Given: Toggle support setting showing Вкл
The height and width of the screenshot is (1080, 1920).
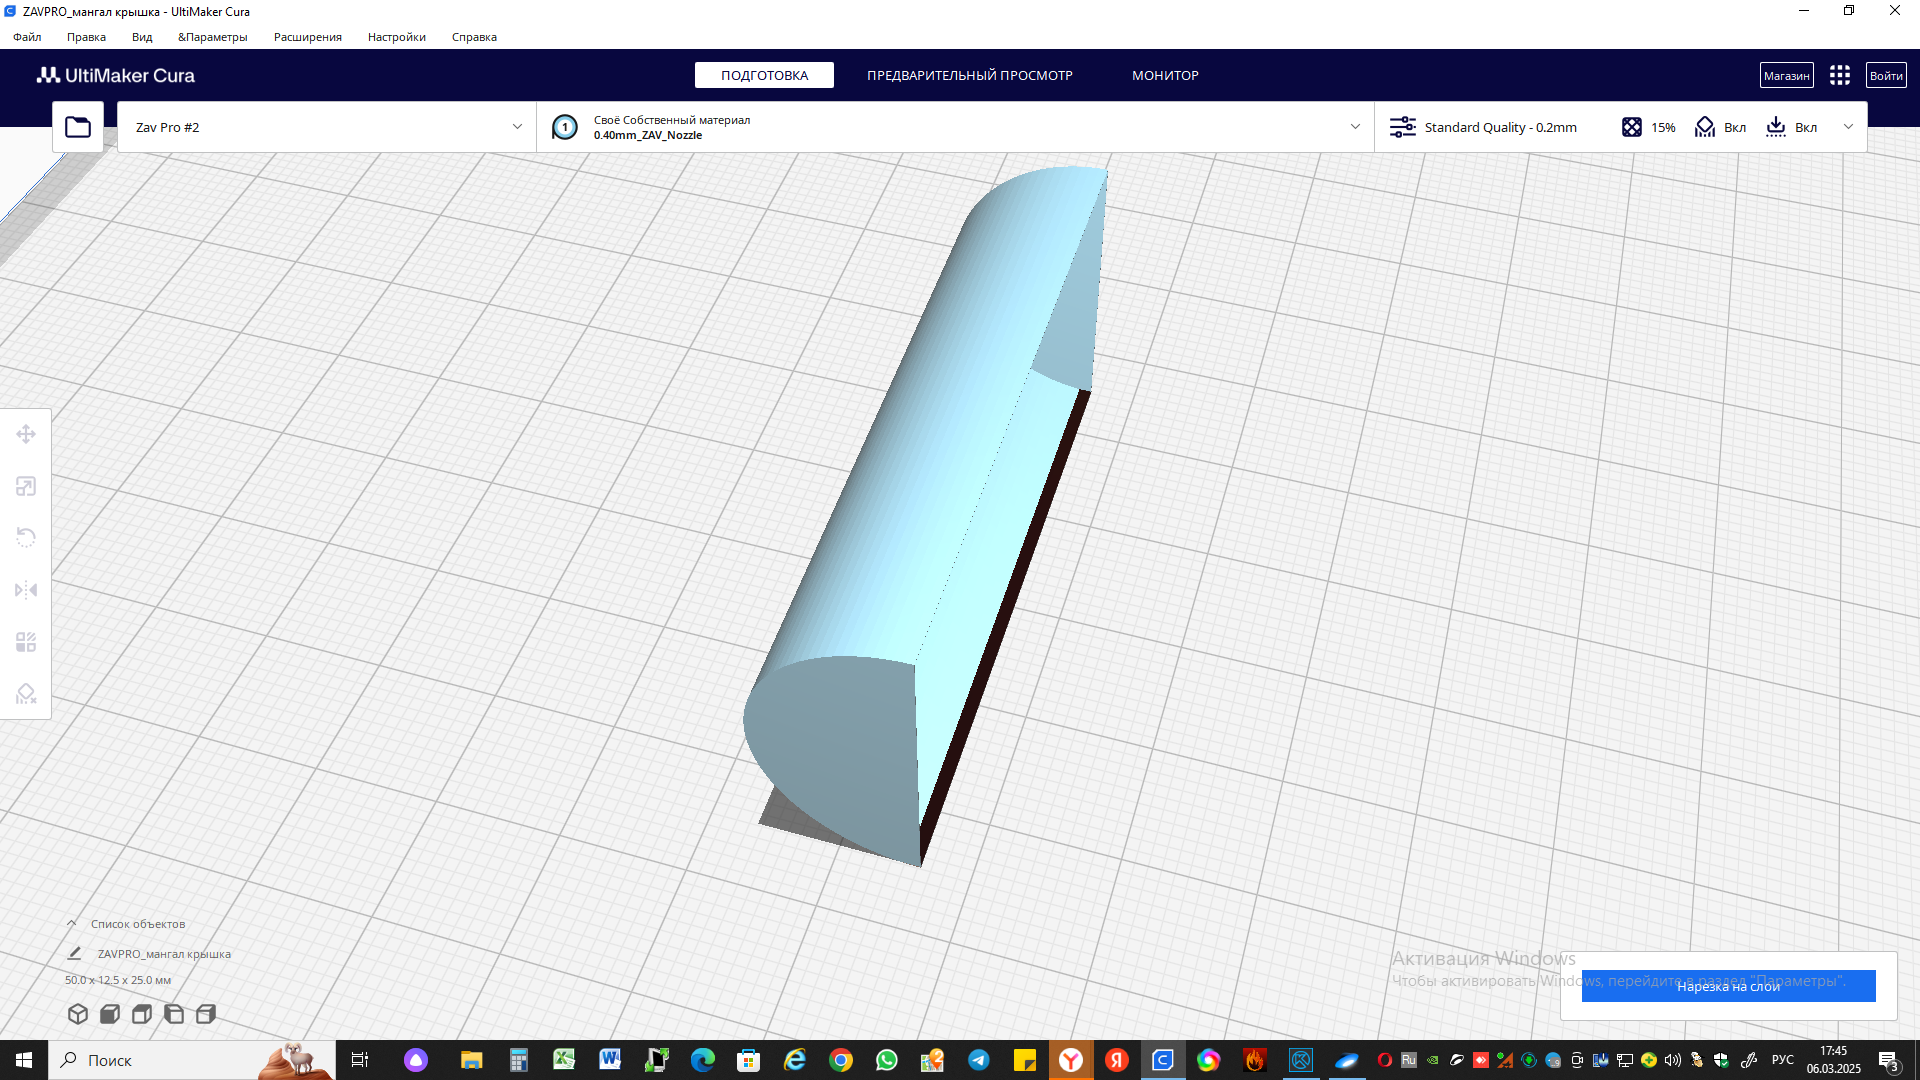Looking at the screenshot, I should pyautogui.click(x=1721, y=127).
